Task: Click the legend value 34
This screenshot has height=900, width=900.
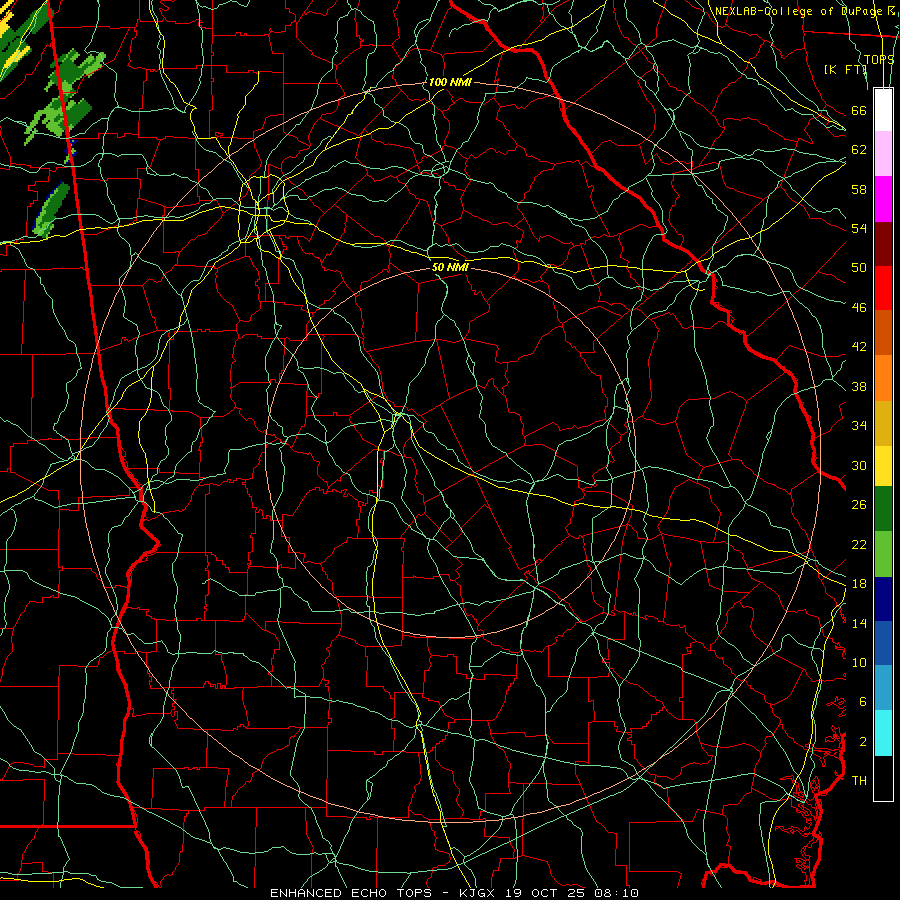Action: (x=859, y=426)
